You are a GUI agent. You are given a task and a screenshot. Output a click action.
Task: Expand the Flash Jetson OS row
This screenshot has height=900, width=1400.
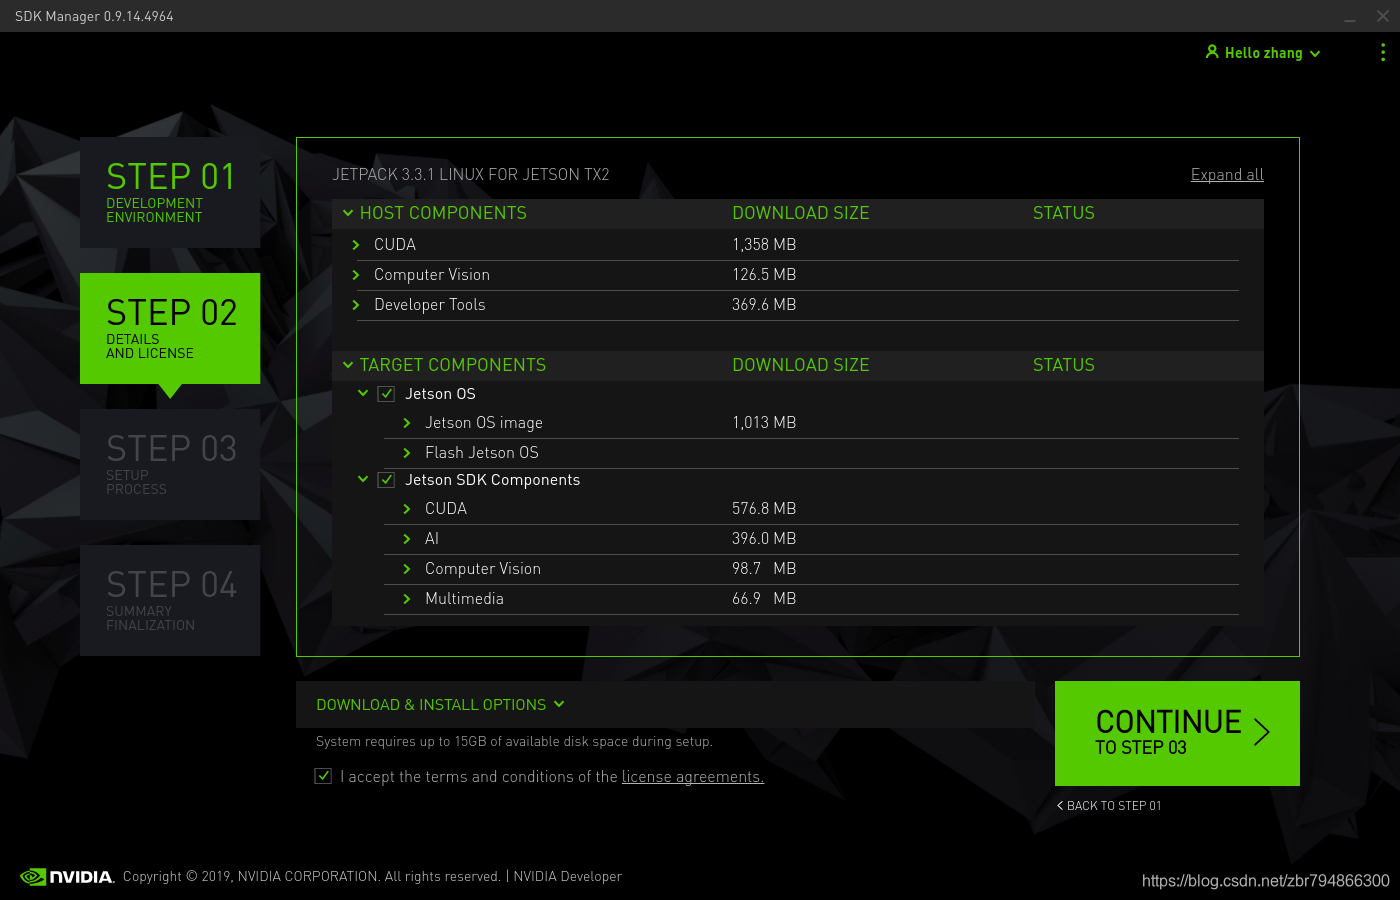pos(407,453)
